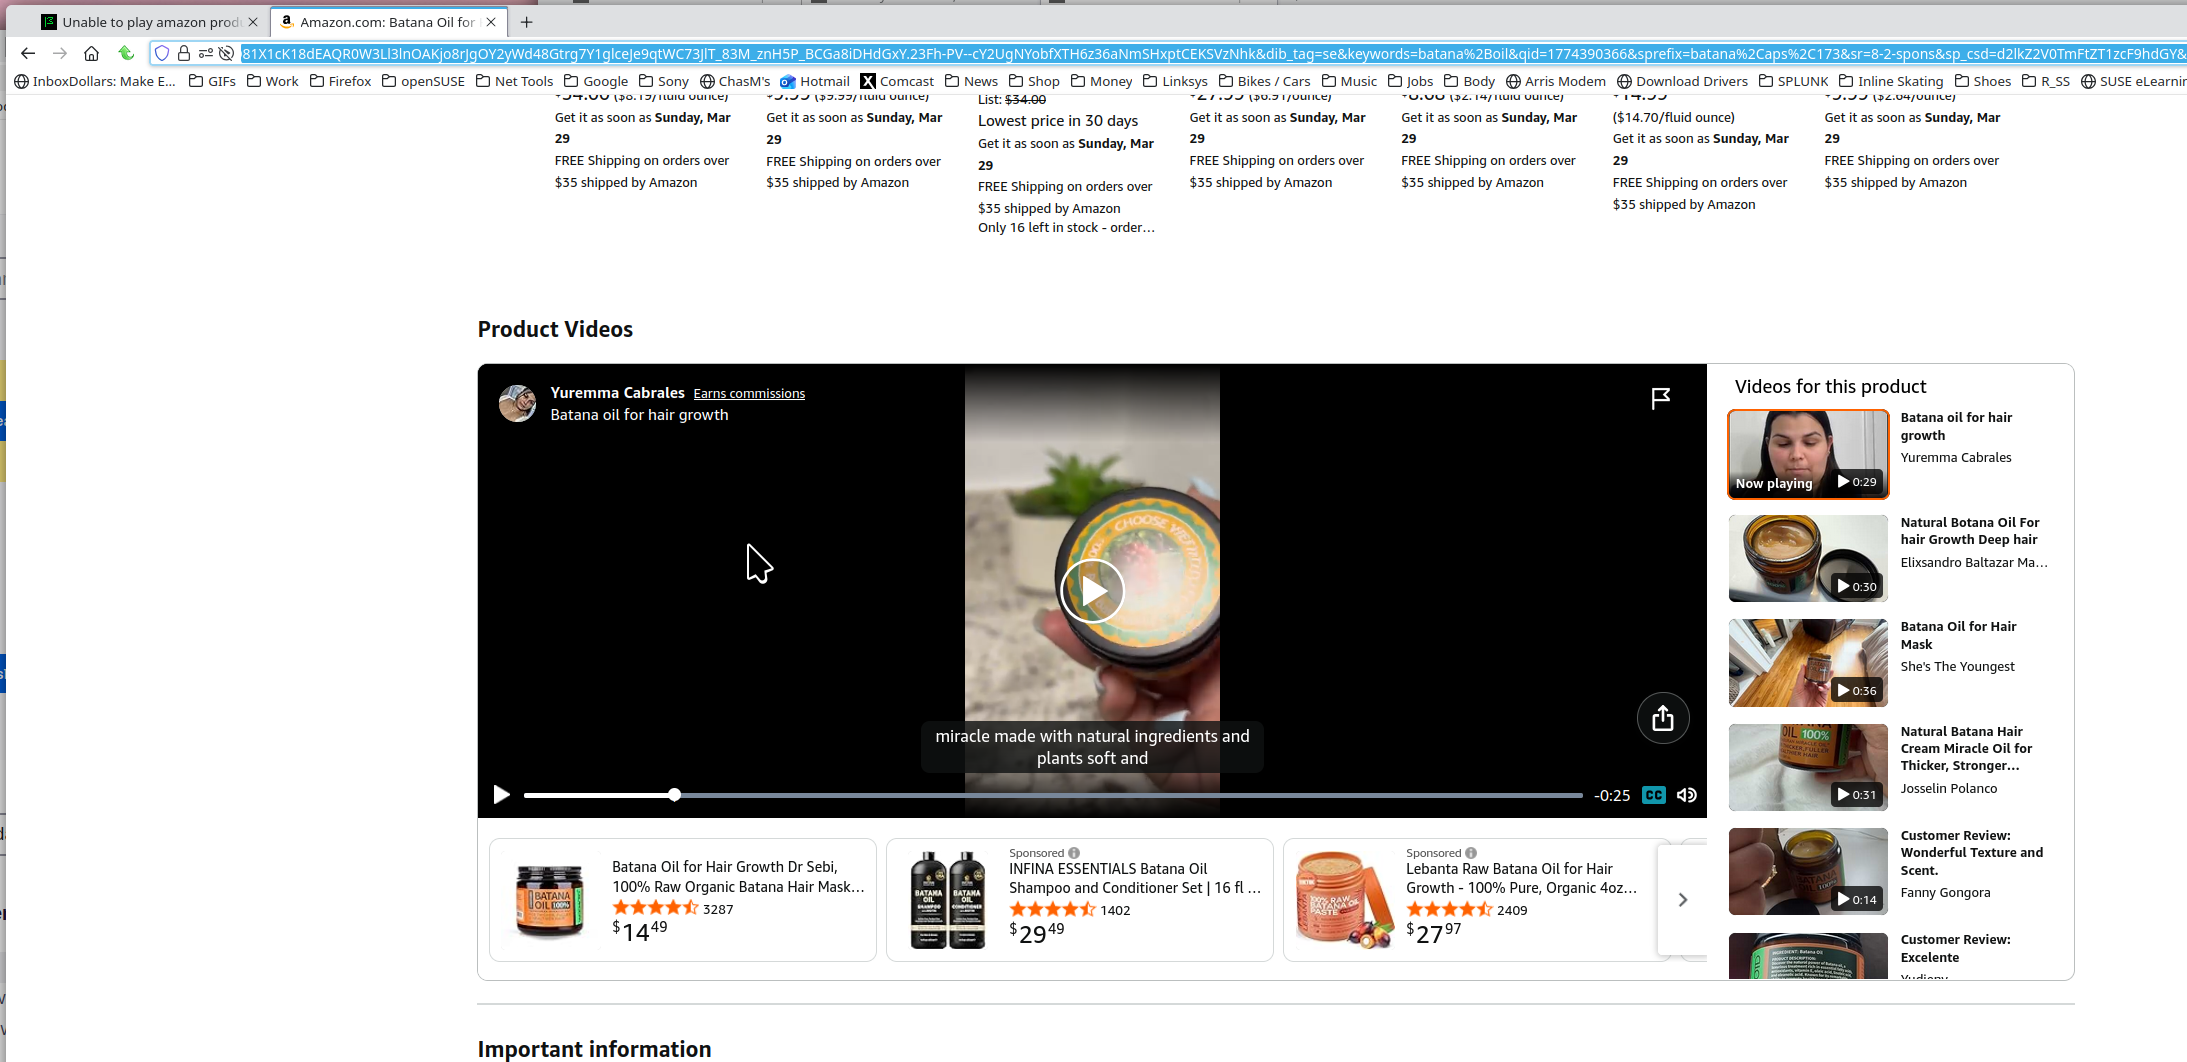
Task: Open the SUSE eLearning bookmark
Action: 2133,81
